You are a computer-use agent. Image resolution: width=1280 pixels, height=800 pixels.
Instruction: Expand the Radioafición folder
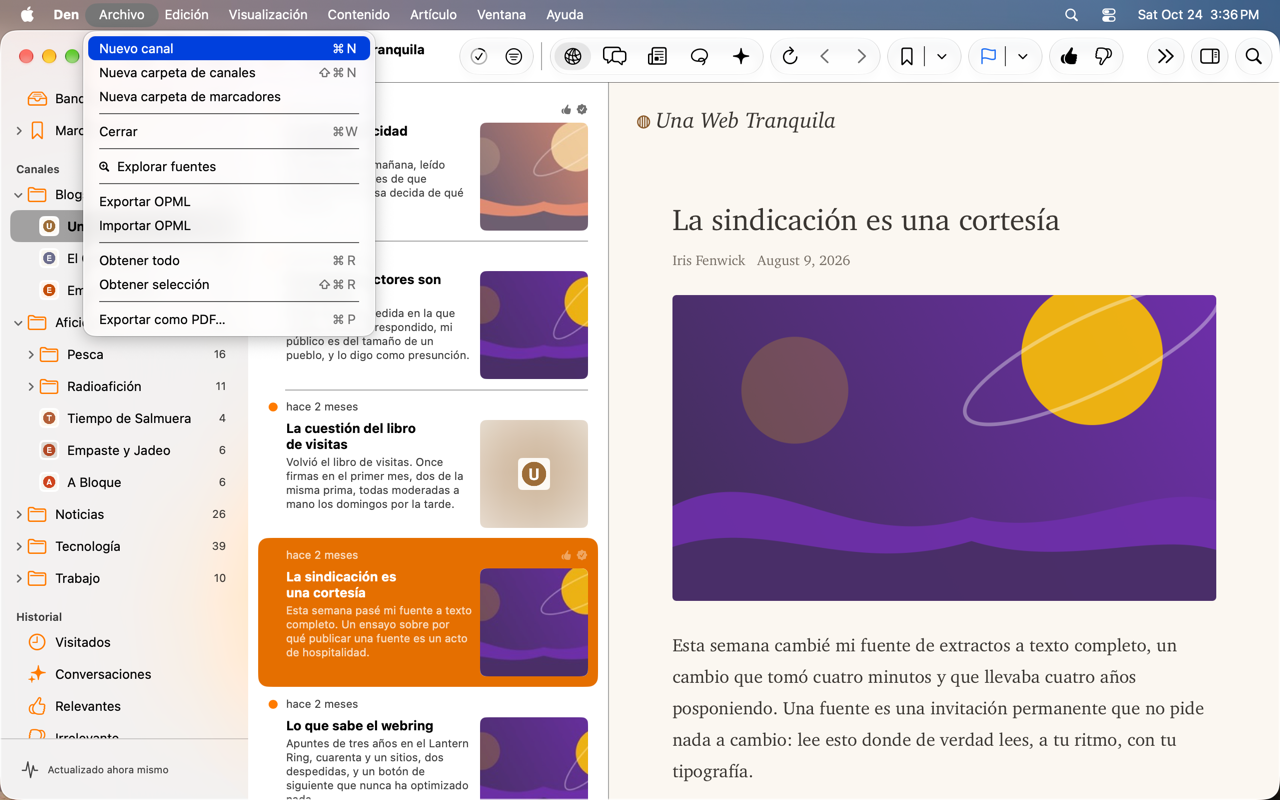pos(31,386)
